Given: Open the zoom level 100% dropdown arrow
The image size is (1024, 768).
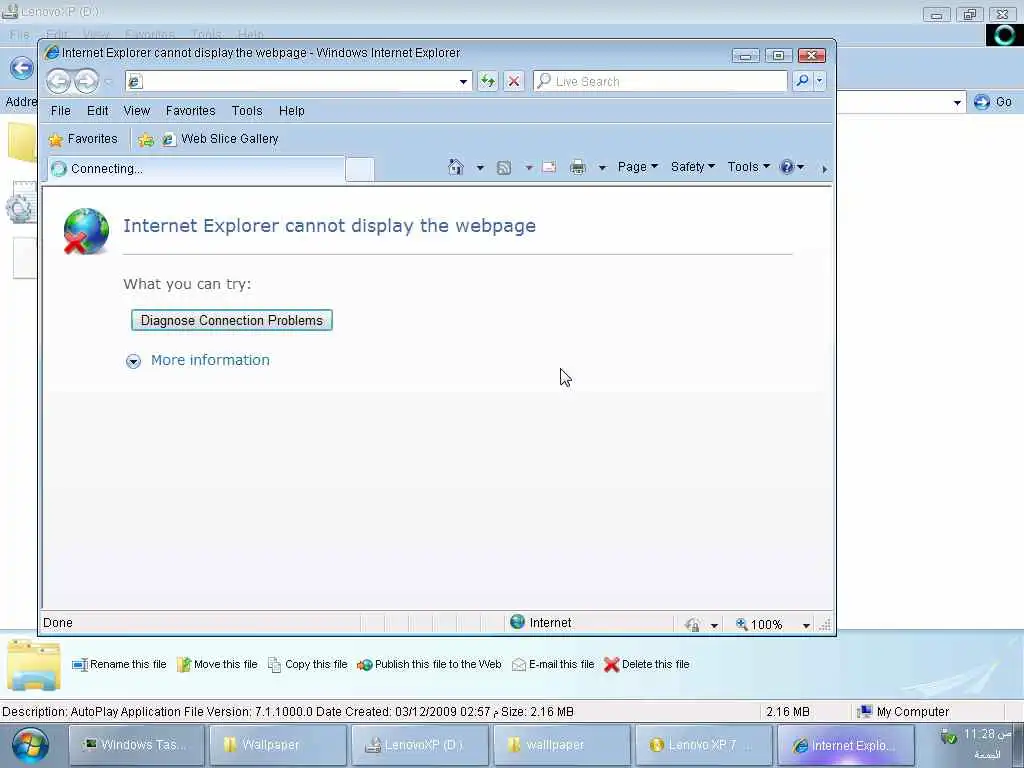Looking at the screenshot, I should tap(806, 626).
